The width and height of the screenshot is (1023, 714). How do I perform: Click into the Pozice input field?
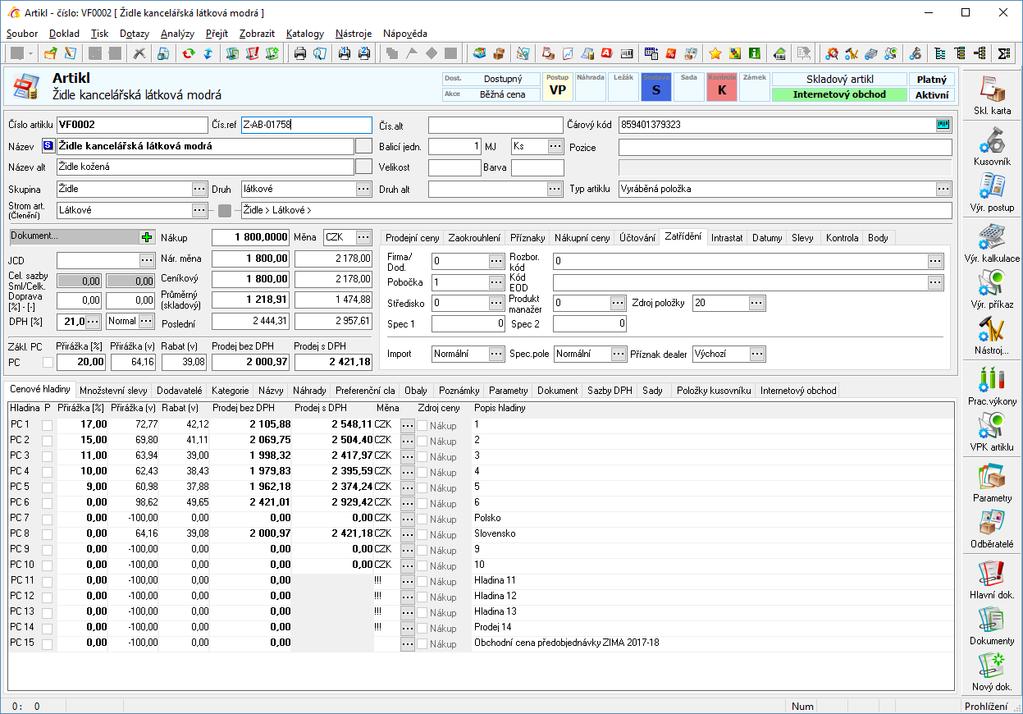pyautogui.click(x=785, y=147)
